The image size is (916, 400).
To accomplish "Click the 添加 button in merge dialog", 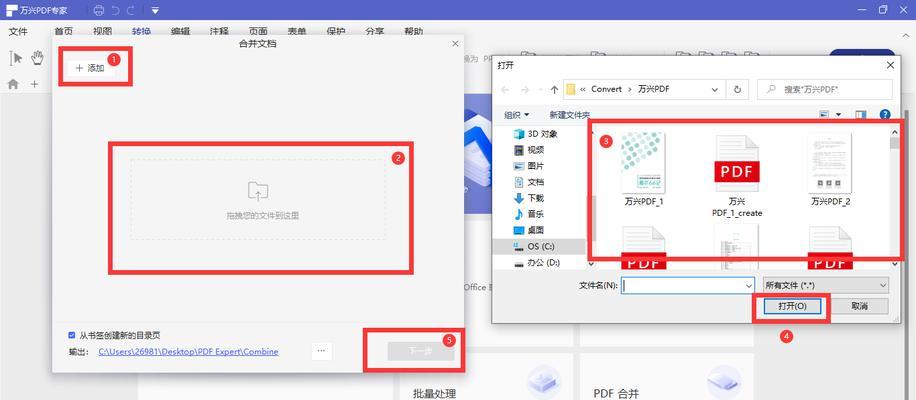I will 89,68.
